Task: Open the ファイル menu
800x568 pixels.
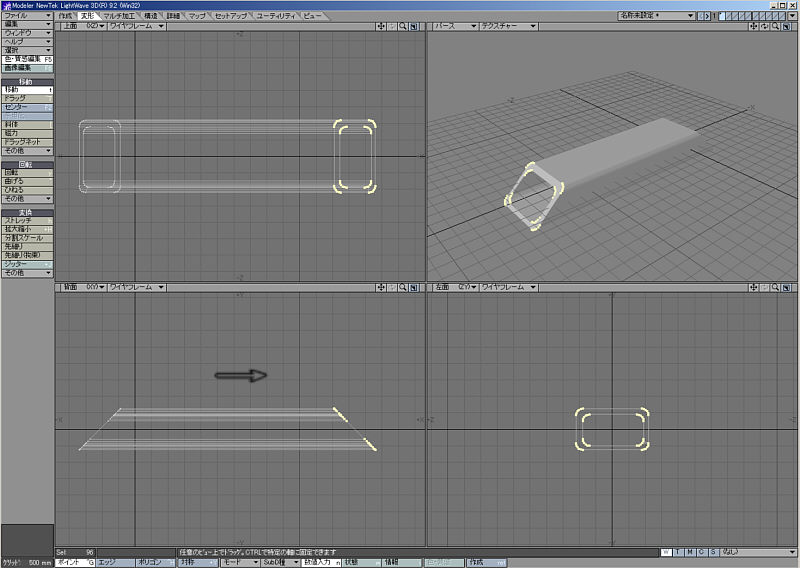Action: pos(27,16)
